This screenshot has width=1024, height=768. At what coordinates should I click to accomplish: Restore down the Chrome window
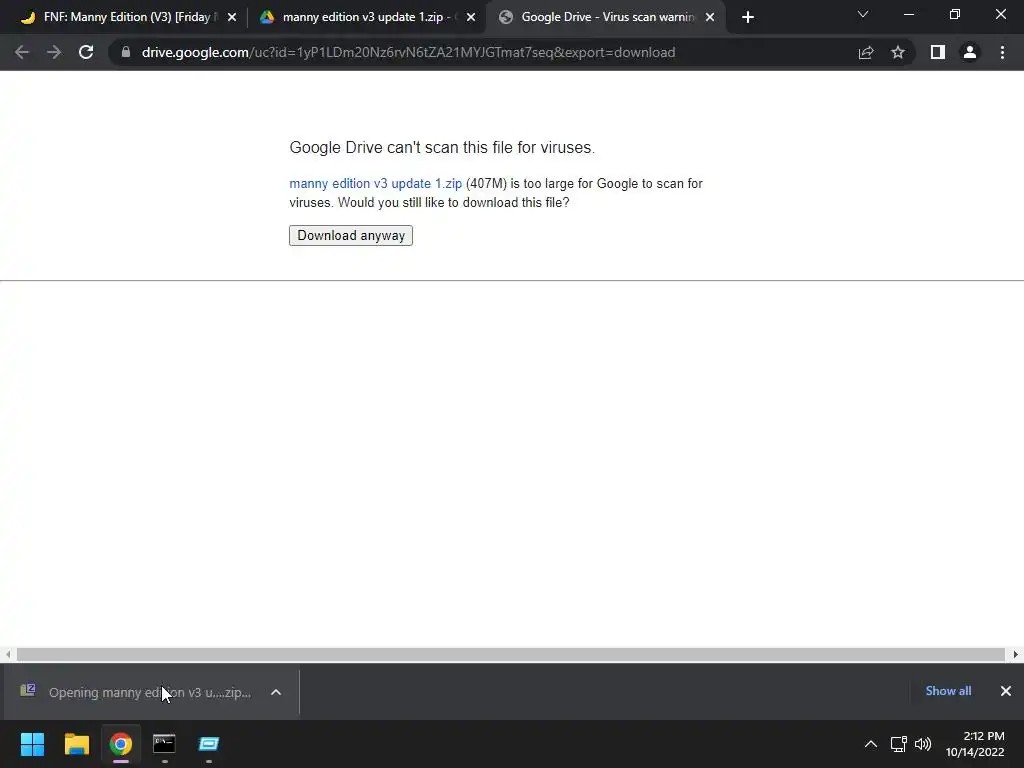(955, 14)
